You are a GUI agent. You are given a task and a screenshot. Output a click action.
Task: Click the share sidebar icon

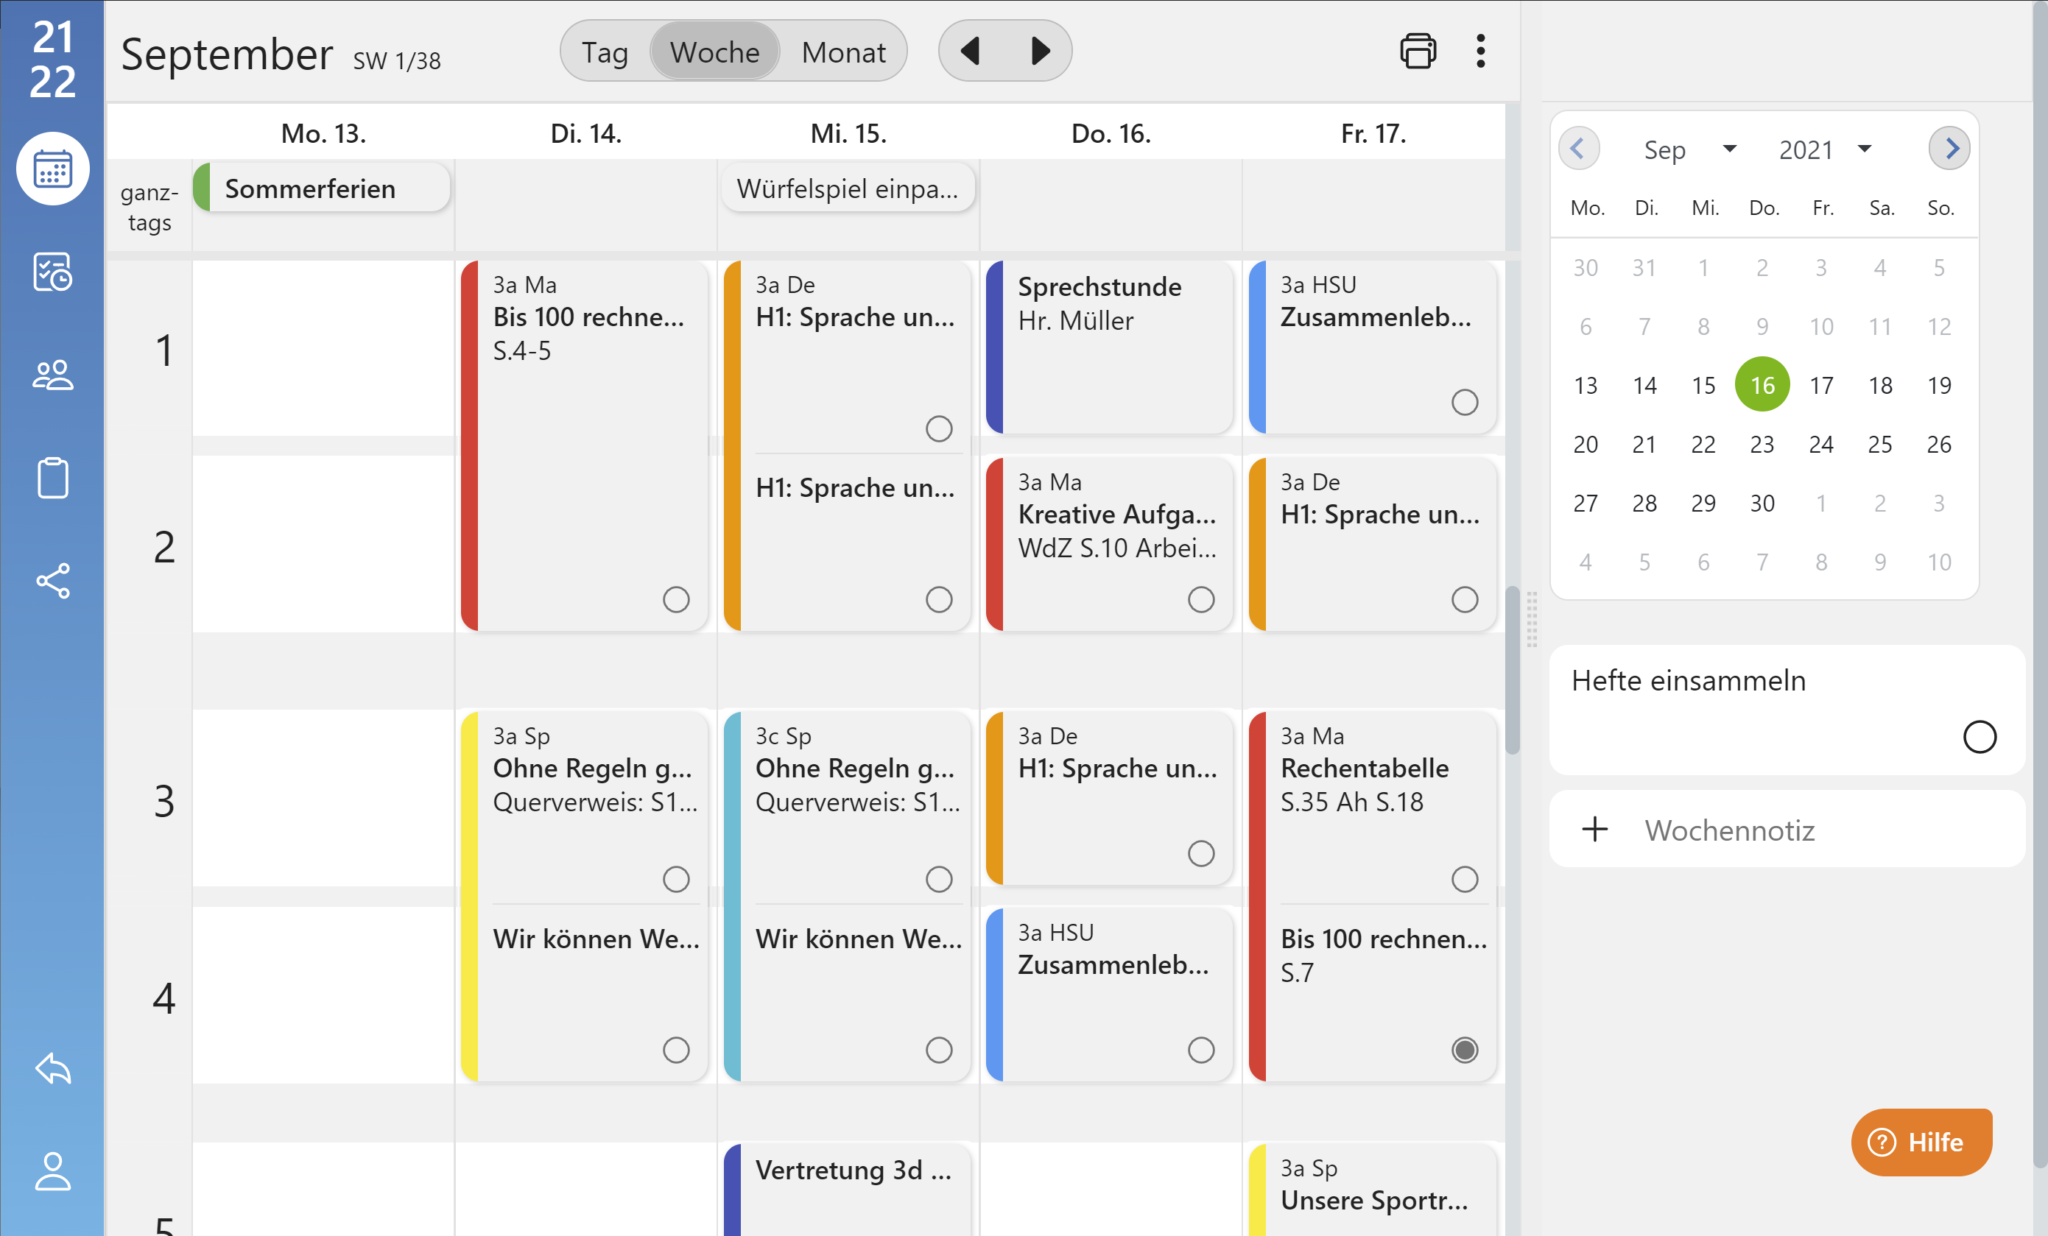[x=53, y=581]
